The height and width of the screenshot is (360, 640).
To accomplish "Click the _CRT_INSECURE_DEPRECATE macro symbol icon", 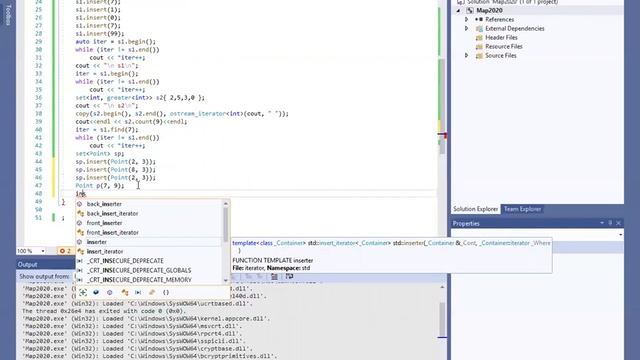I will point(80,261).
